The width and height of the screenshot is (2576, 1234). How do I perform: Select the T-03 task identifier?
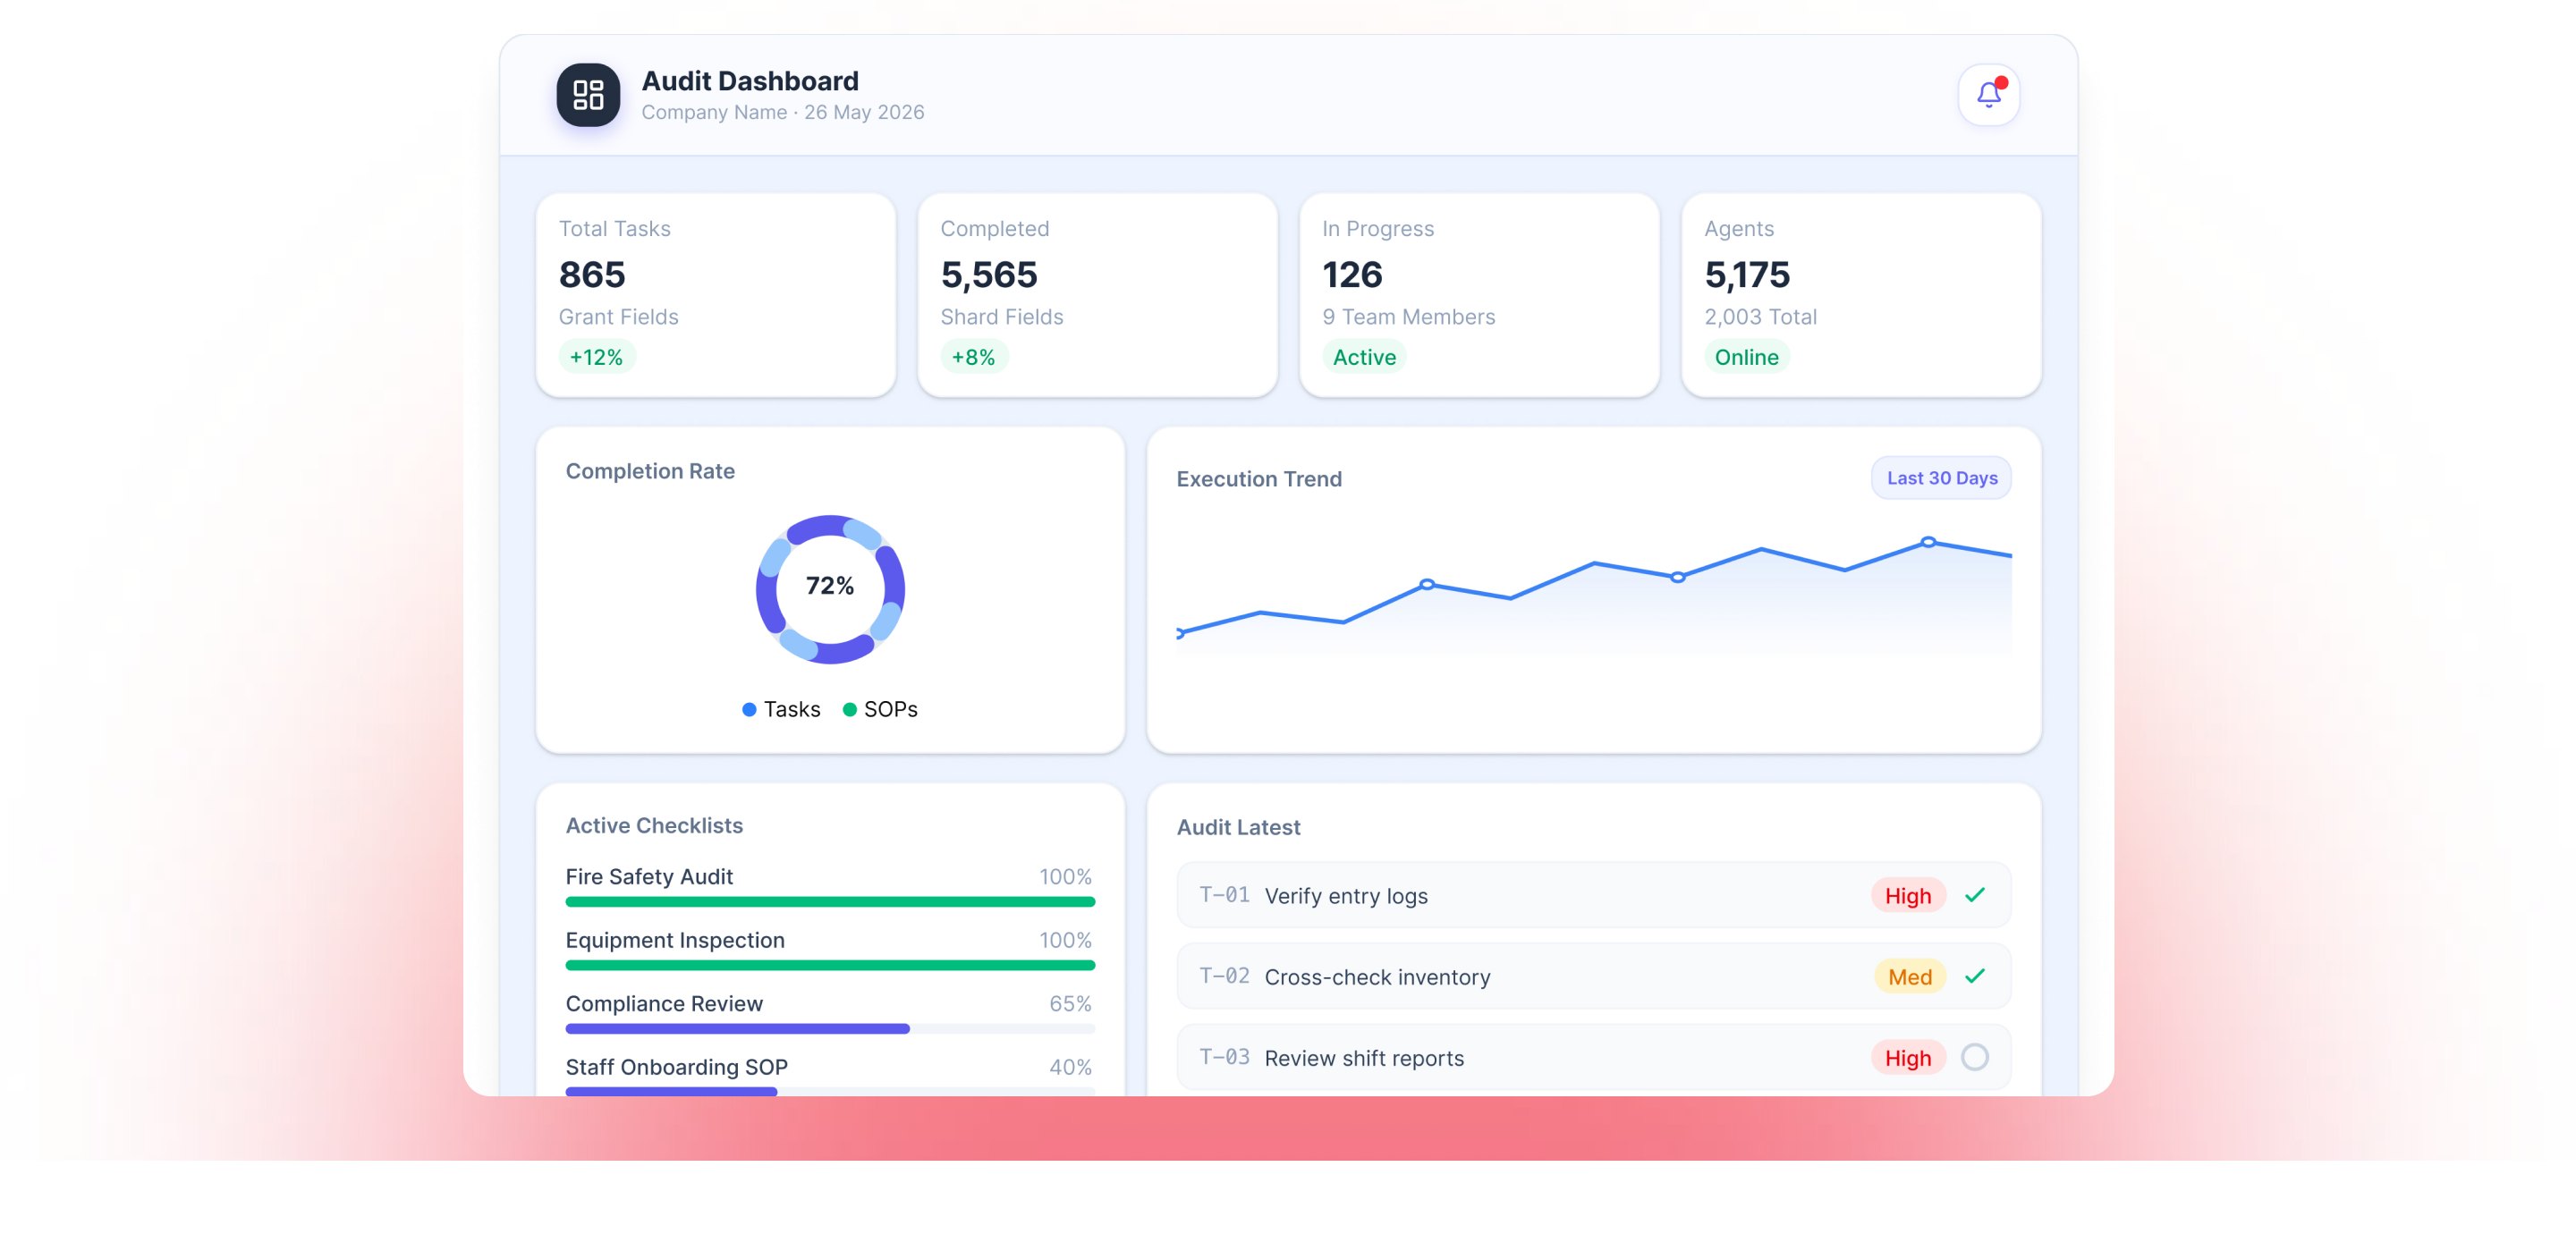pyautogui.click(x=1224, y=1057)
